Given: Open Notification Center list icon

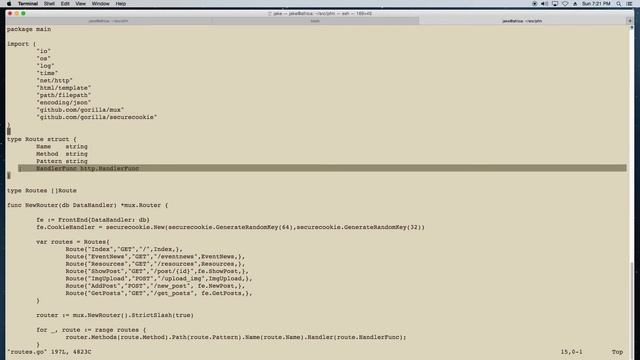Looking at the screenshot, I should [629, 4].
